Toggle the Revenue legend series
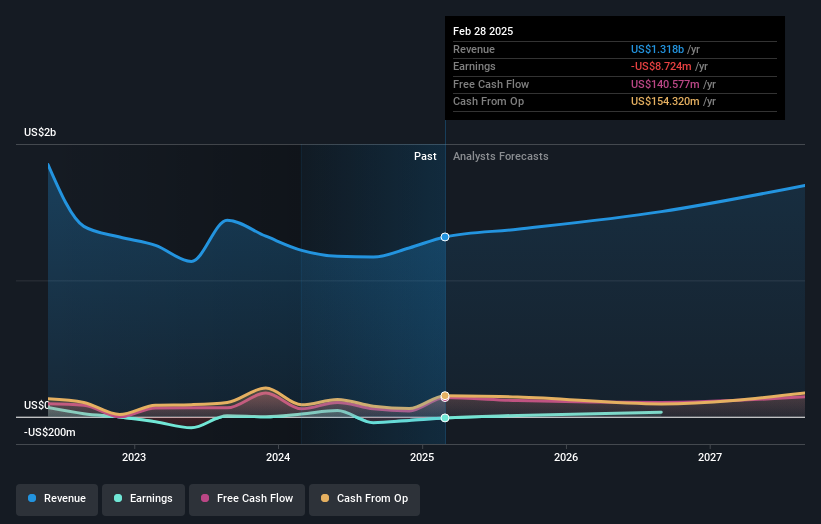Screen dimensions: 821x524 pyautogui.click(x=57, y=499)
